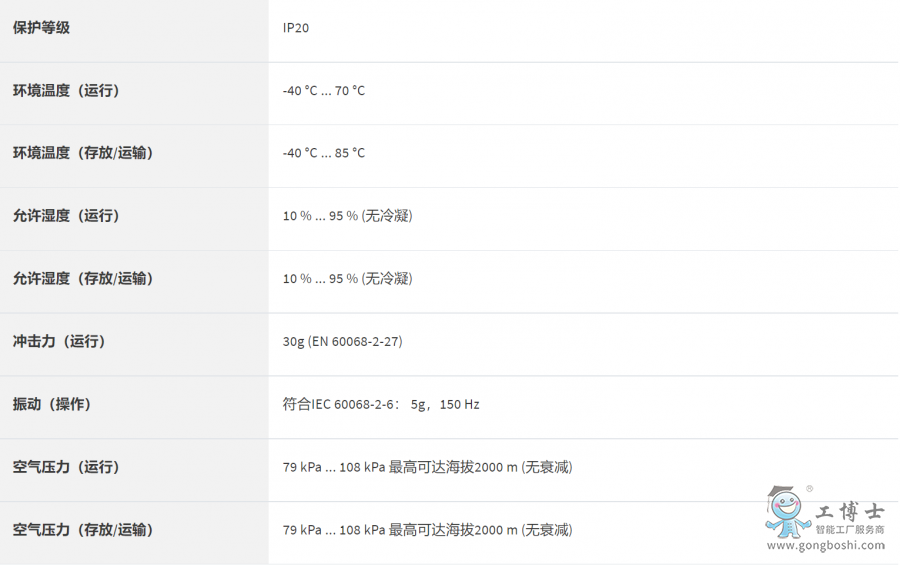Select the IP20 value cell

pos(296,28)
